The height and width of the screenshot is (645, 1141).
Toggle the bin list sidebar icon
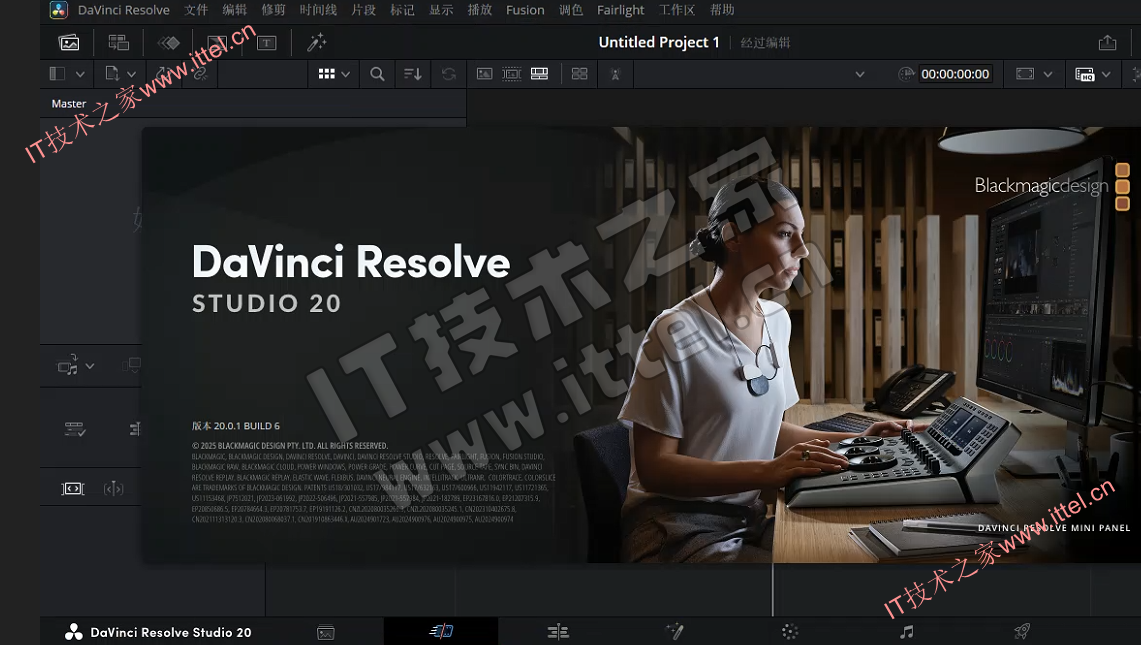(57, 74)
